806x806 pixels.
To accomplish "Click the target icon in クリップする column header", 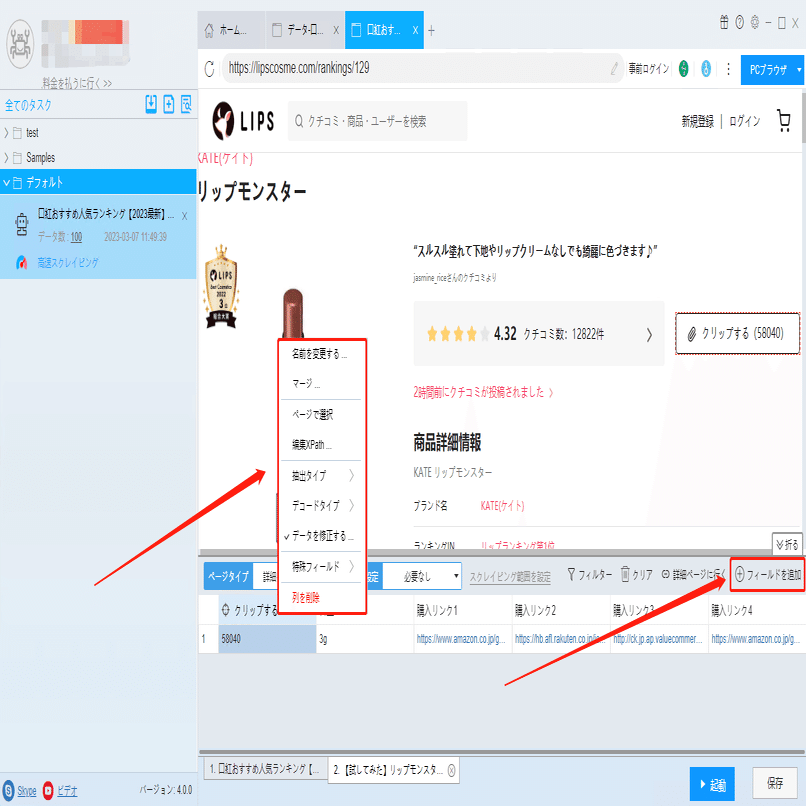I will [226, 610].
